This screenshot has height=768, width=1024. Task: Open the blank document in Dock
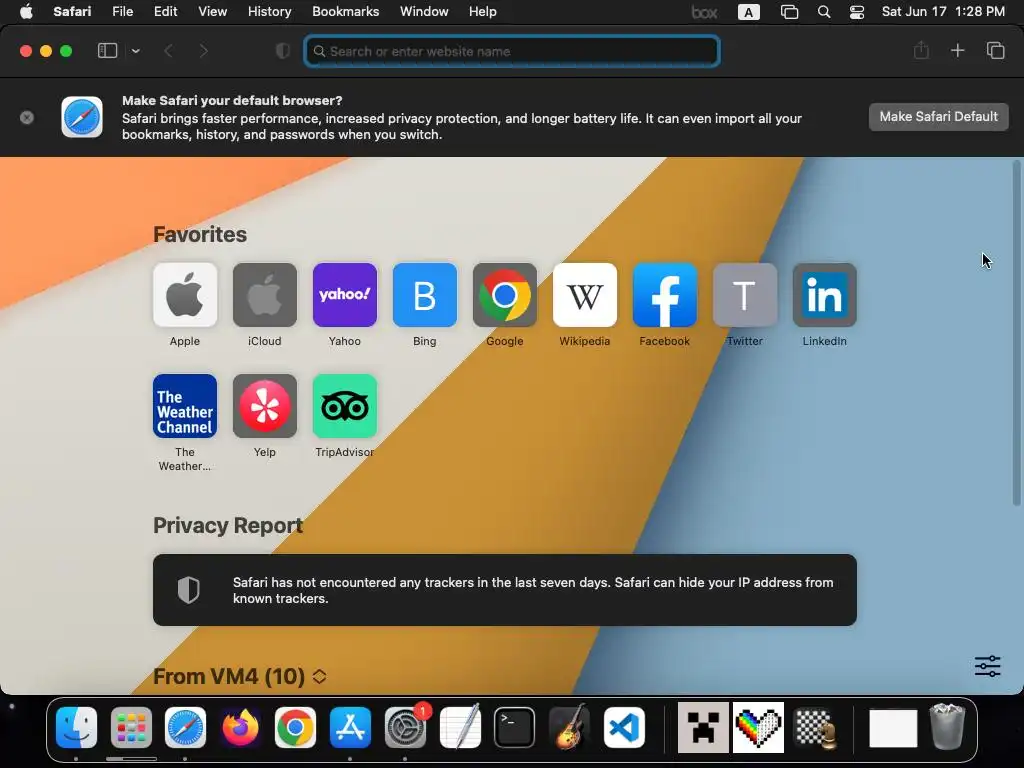(x=893, y=728)
